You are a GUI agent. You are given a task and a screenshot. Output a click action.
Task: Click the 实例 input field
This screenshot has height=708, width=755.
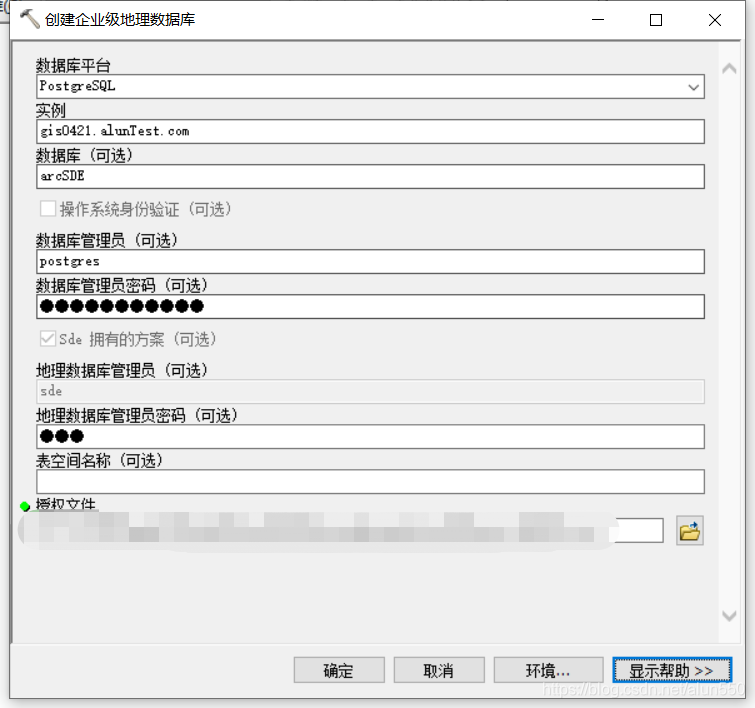370,131
